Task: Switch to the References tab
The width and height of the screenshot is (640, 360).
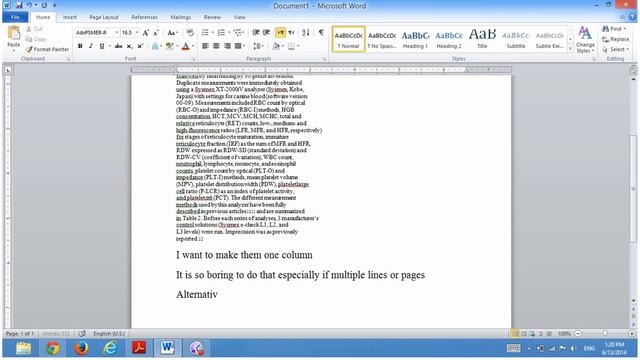Action: click(x=144, y=17)
